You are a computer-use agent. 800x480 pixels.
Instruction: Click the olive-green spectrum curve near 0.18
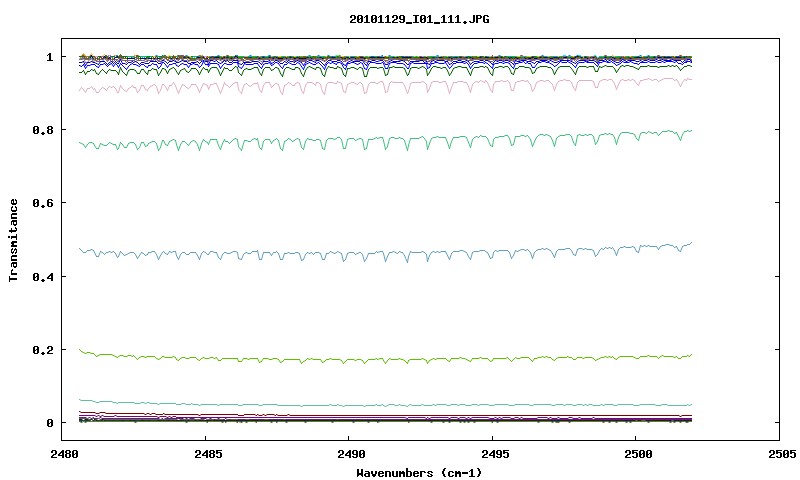pyautogui.click(x=385, y=360)
